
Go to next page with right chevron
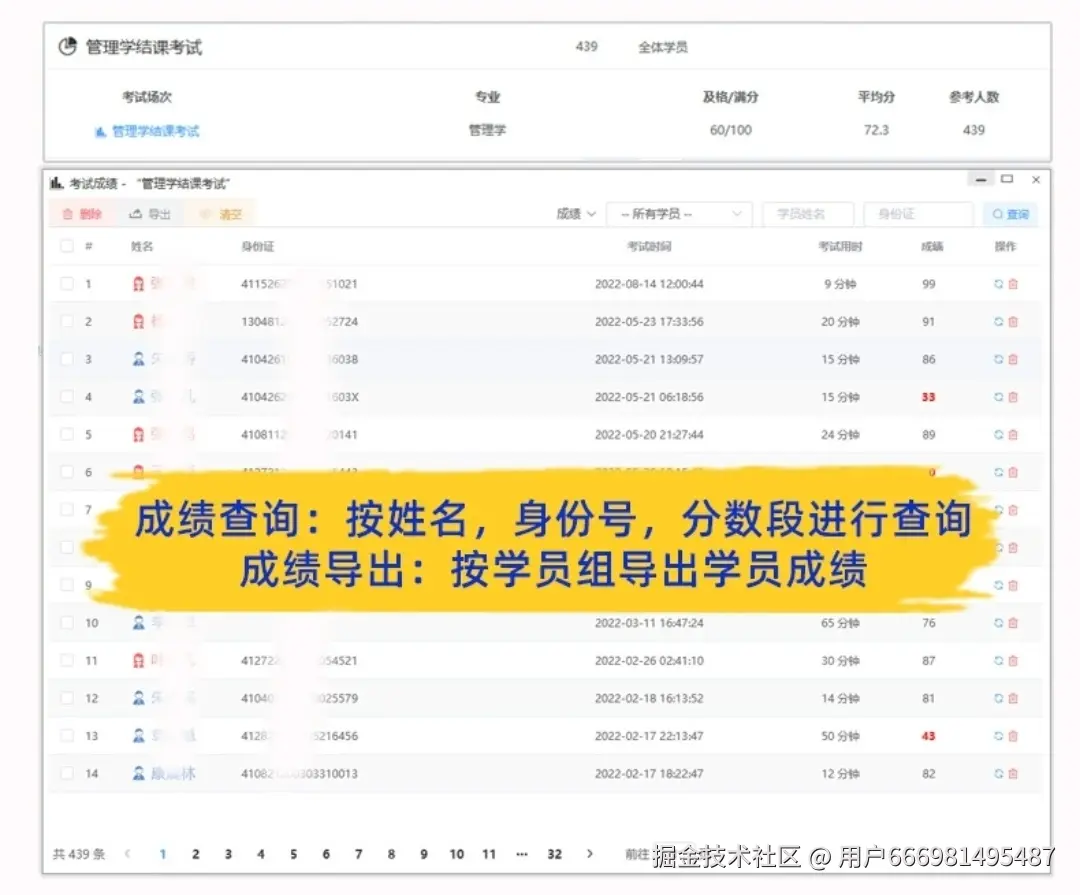(x=590, y=854)
